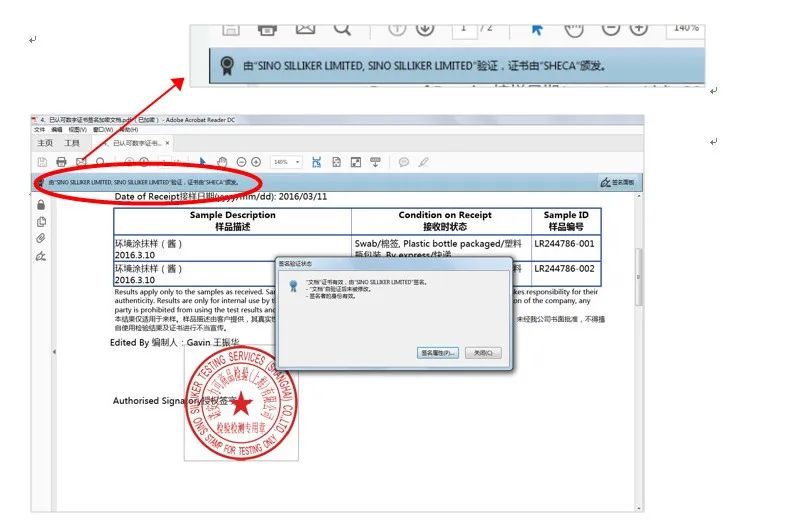This screenshot has width=800, height=526.
Task: Click the 签名验证状态 dialog title
Action: (295, 264)
